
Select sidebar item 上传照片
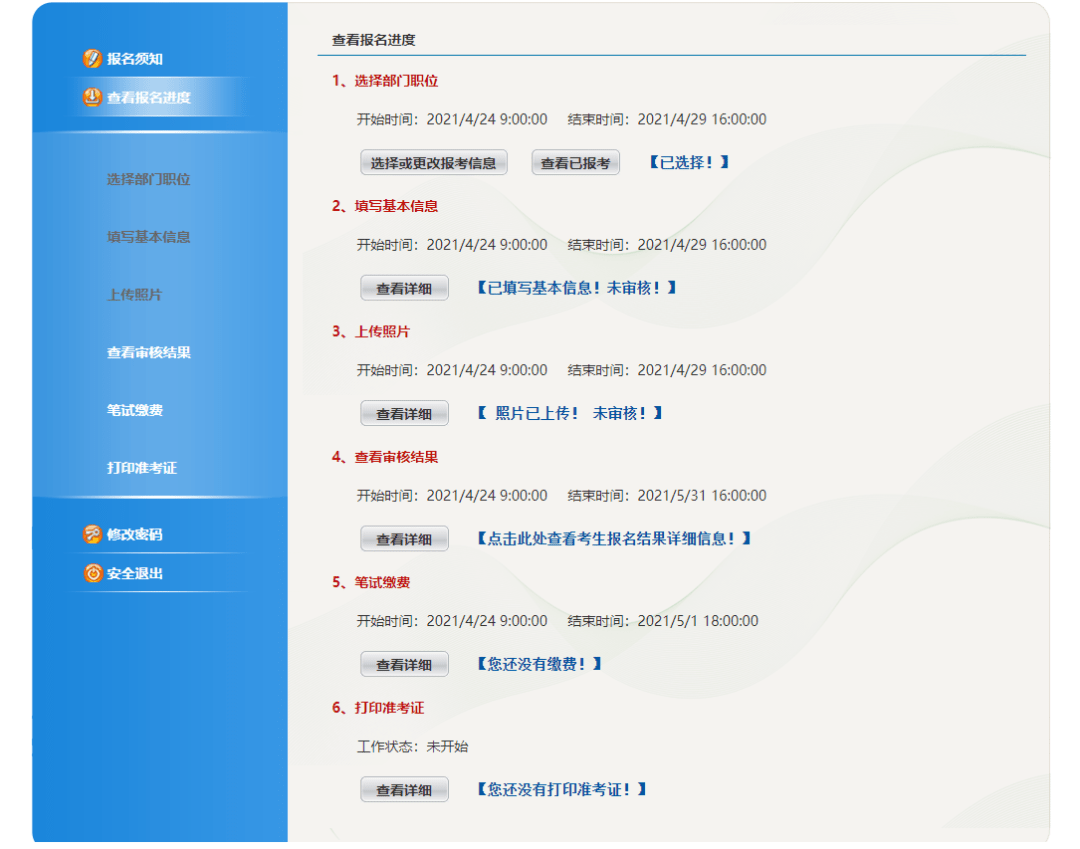[x=134, y=295]
